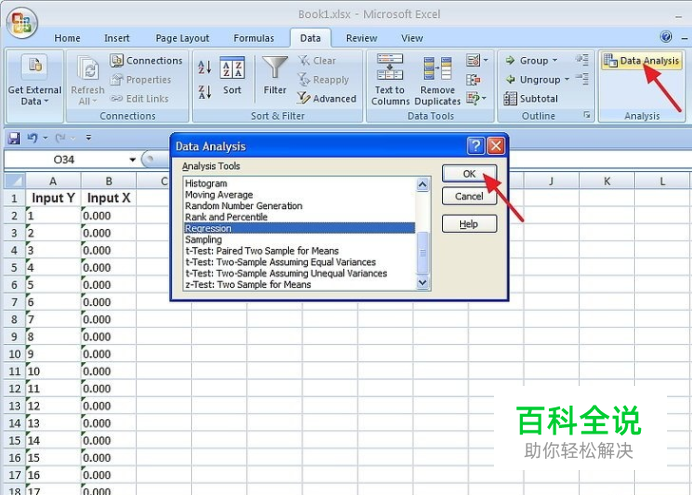This screenshot has height=495, width=692.
Task: Open the Sort dialog
Action: [x=232, y=75]
